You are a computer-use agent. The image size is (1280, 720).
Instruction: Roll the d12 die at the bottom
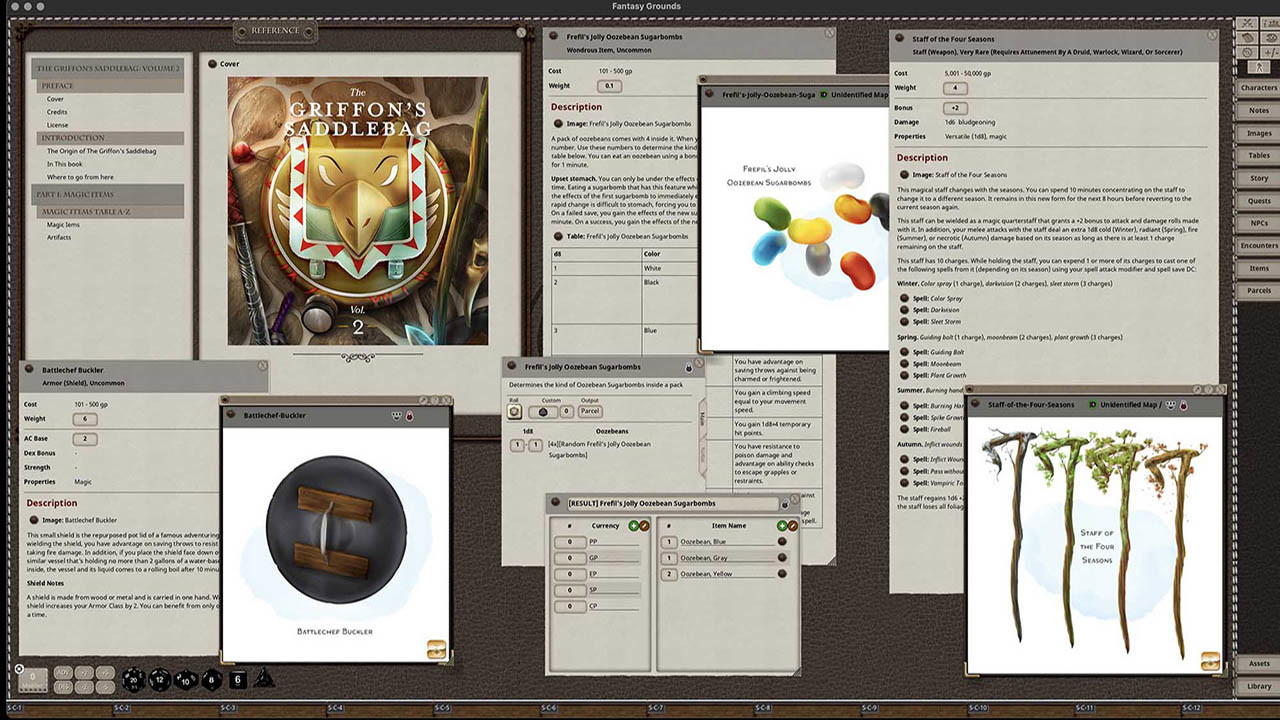tap(159, 680)
